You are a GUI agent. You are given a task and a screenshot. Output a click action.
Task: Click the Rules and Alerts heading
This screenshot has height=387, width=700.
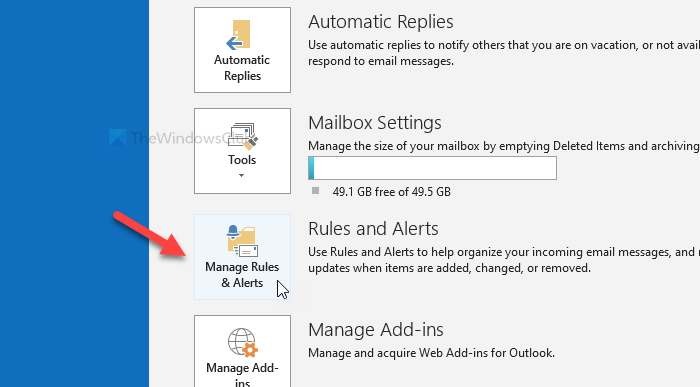click(x=373, y=229)
